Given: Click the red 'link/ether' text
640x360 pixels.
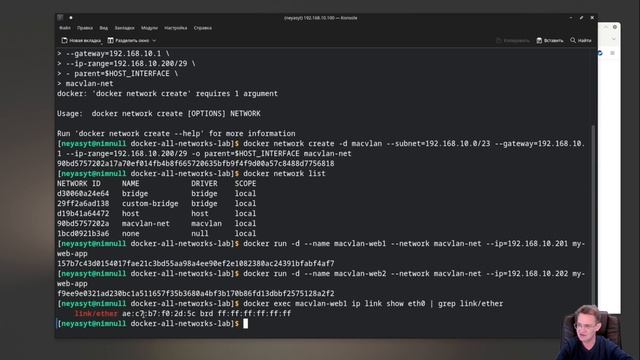Looking at the screenshot, I should (x=96, y=313).
